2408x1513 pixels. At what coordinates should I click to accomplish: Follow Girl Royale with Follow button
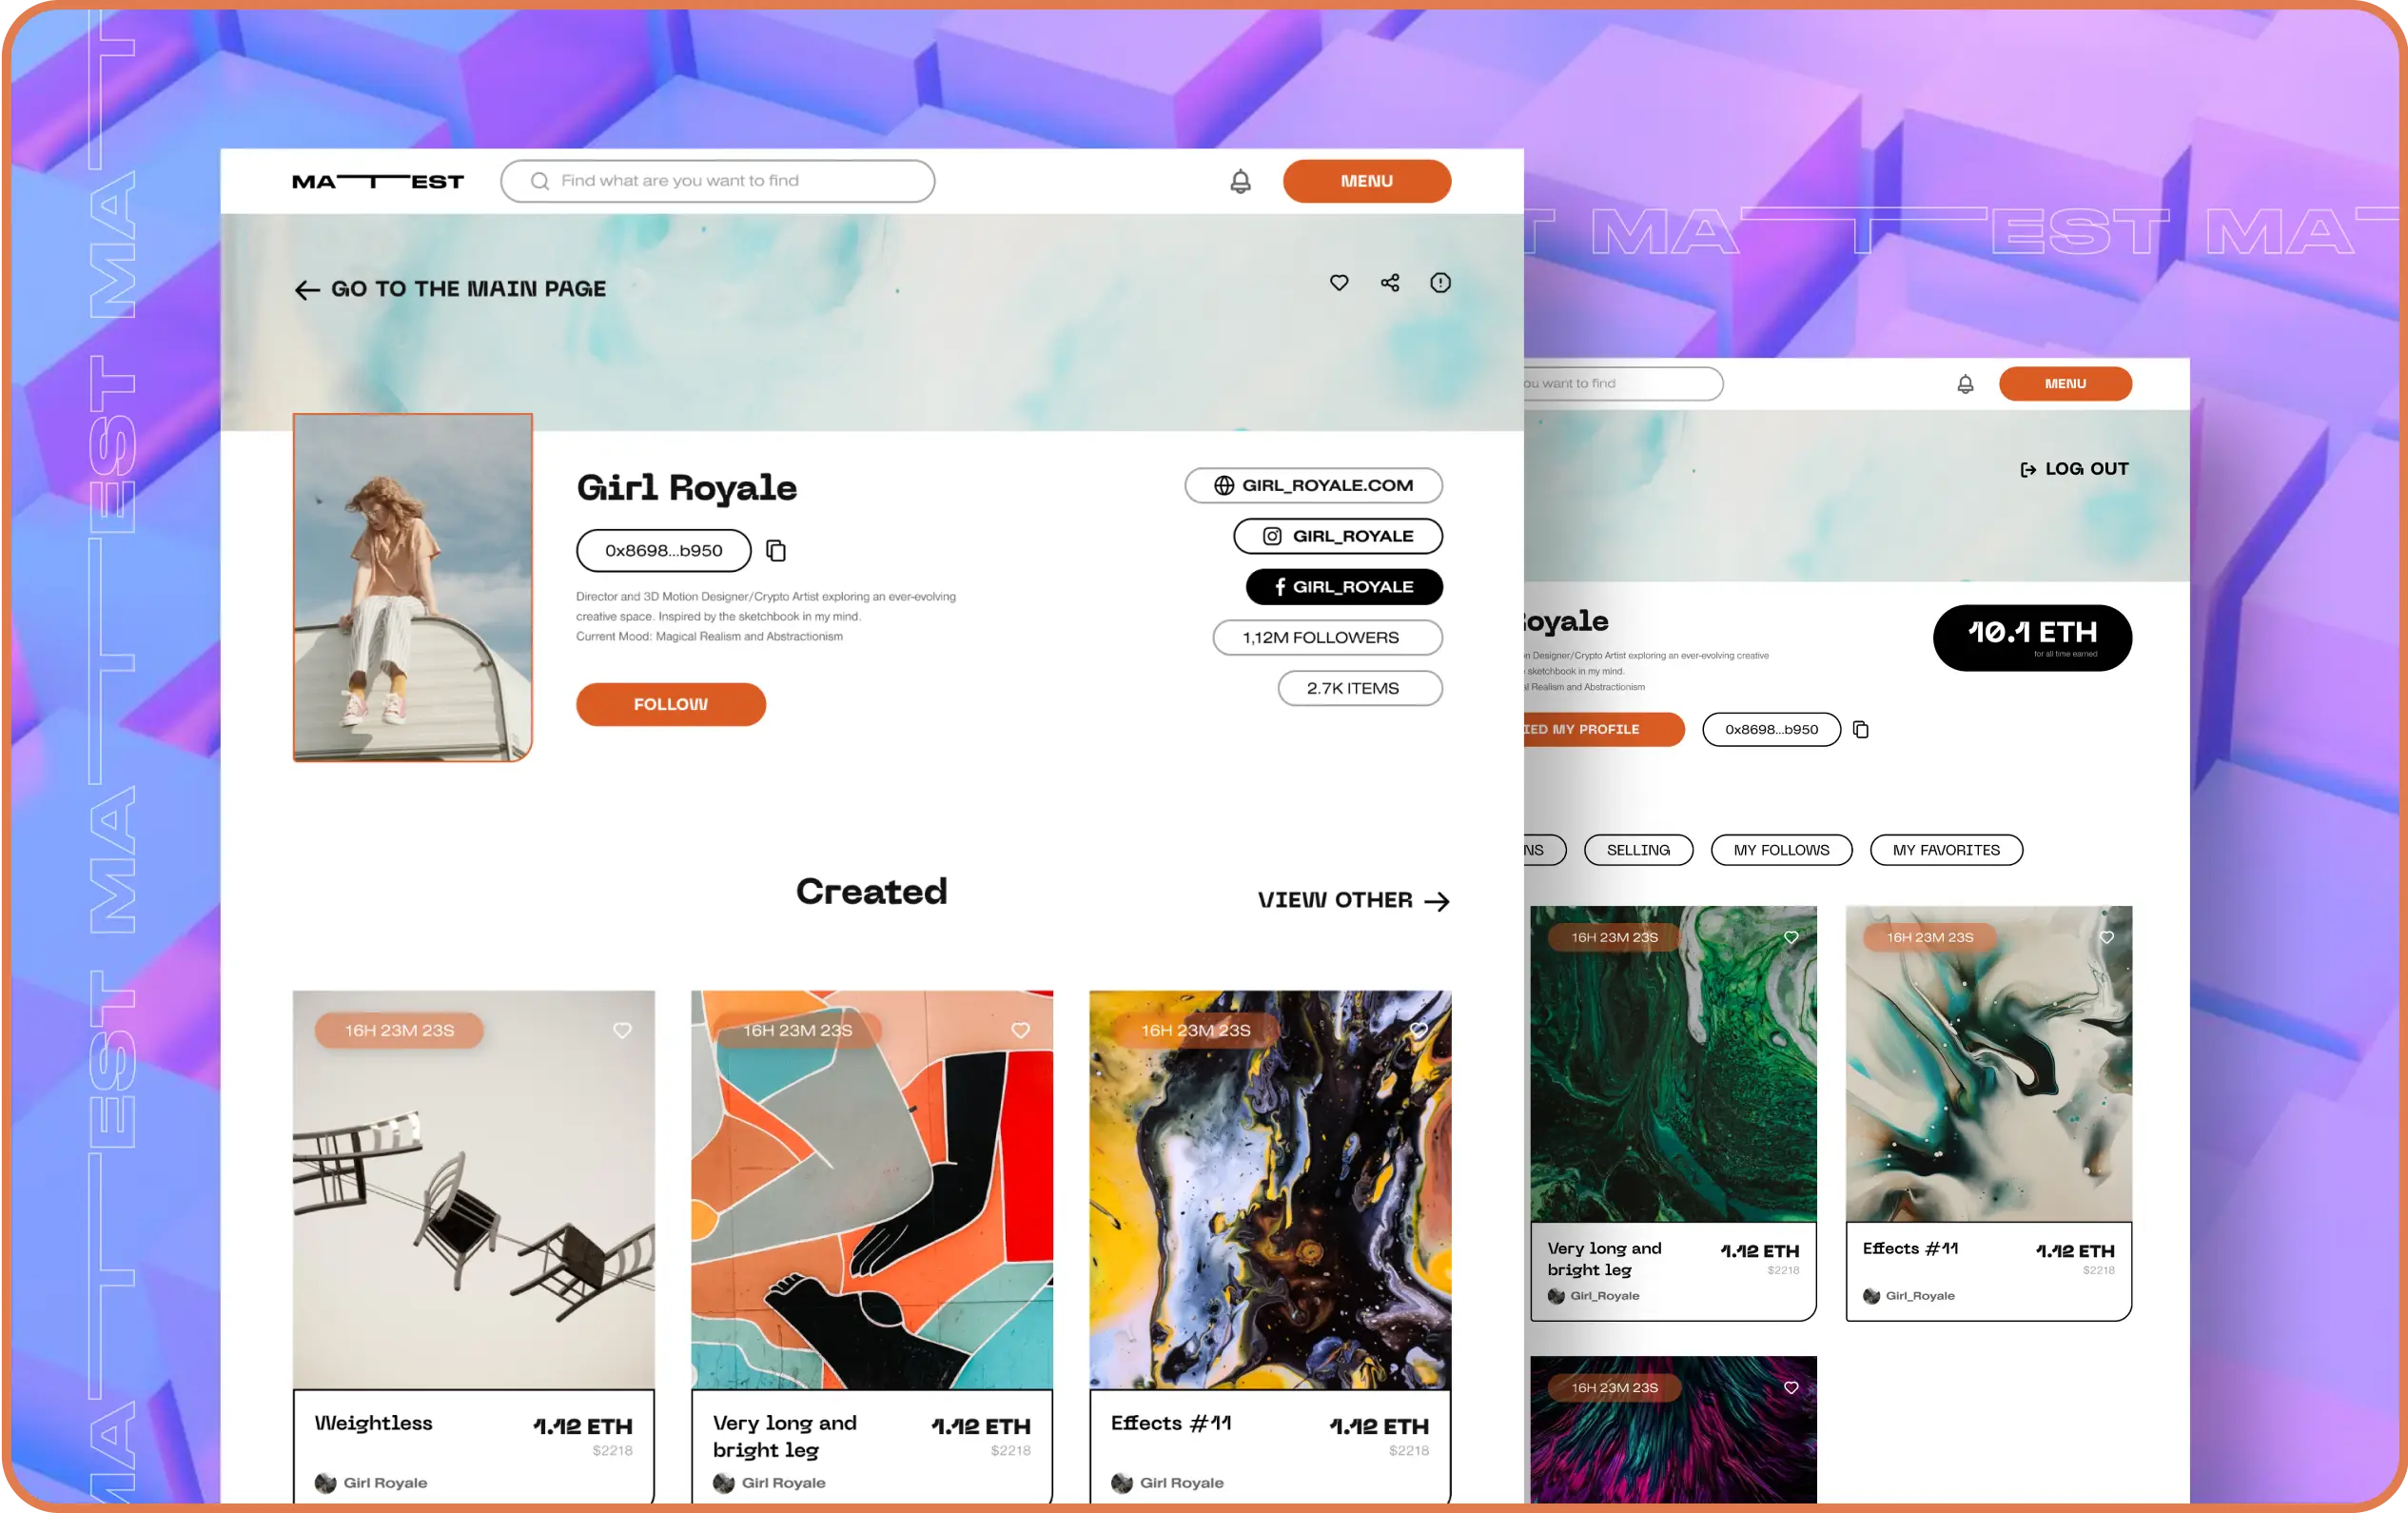click(x=671, y=704)
